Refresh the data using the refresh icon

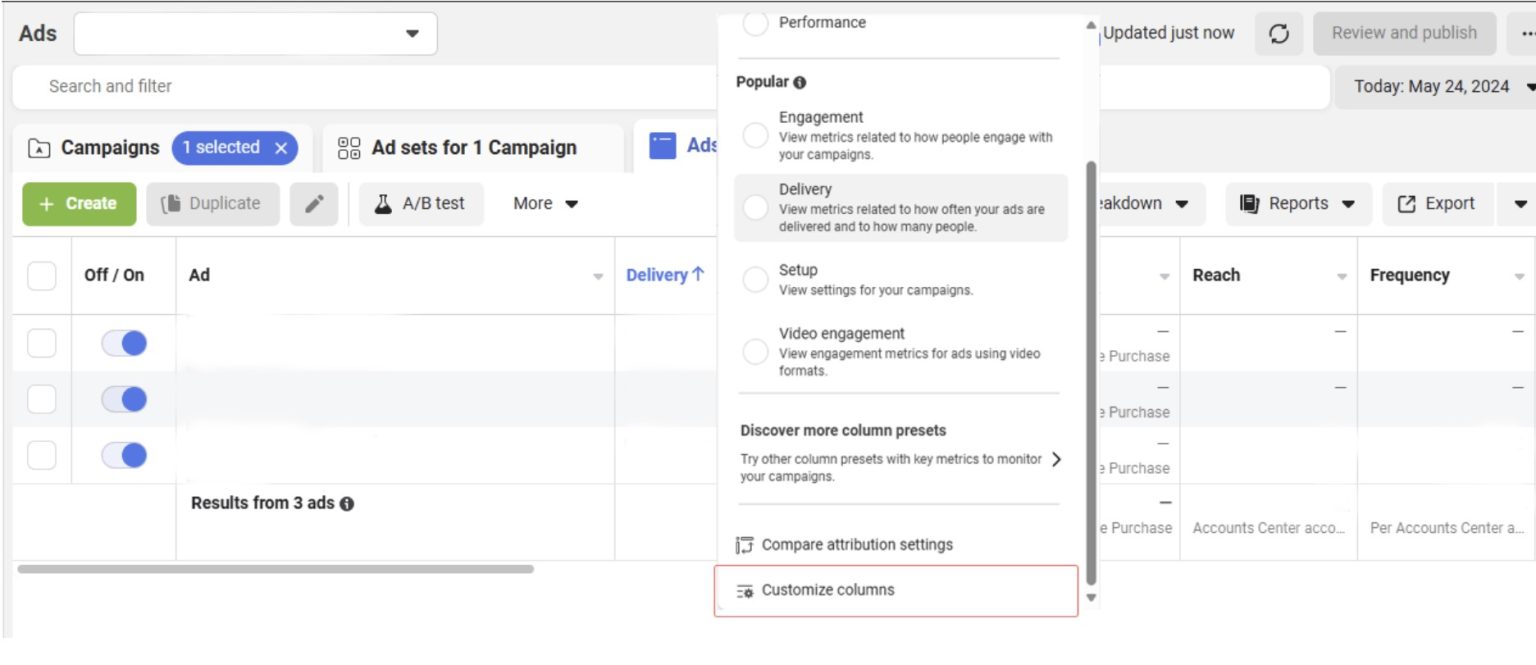[x=1280, y=33]
